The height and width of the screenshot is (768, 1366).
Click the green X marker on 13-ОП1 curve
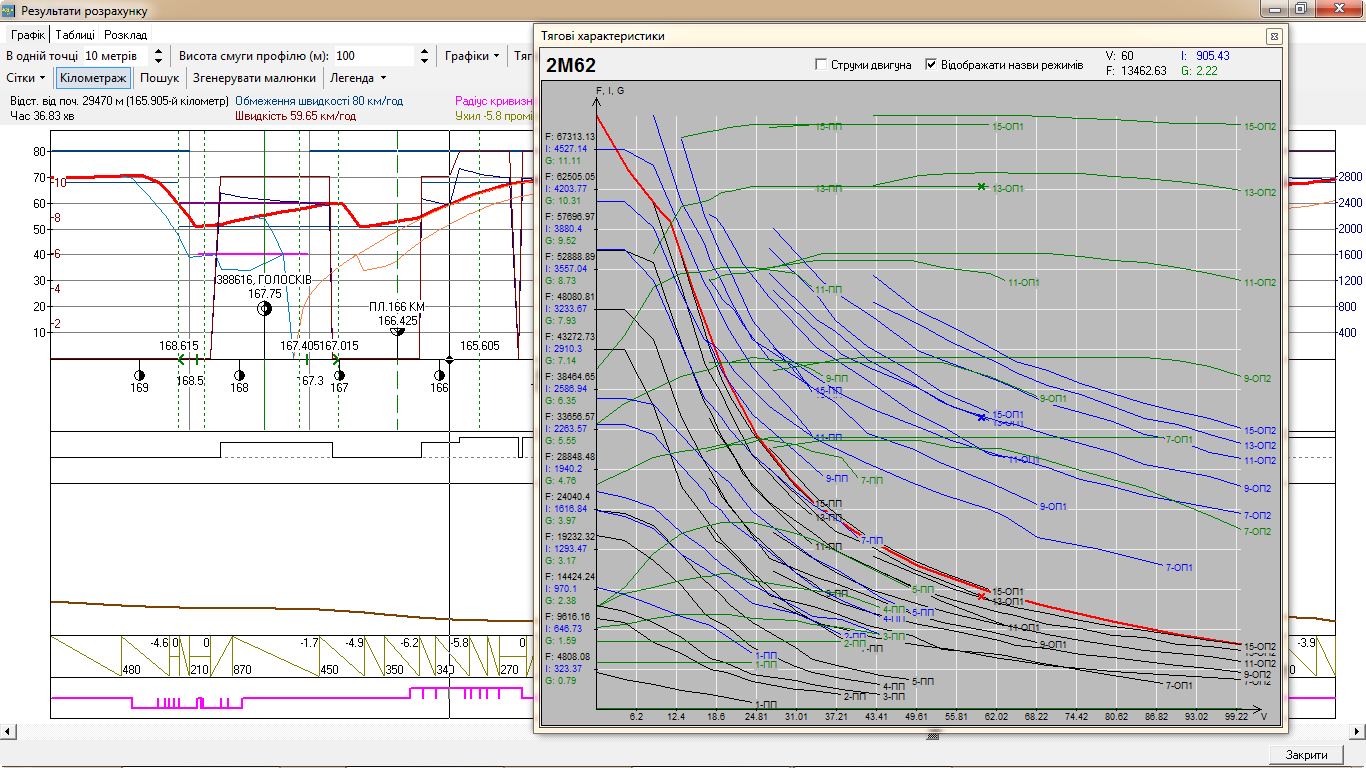tap(981, 187)
